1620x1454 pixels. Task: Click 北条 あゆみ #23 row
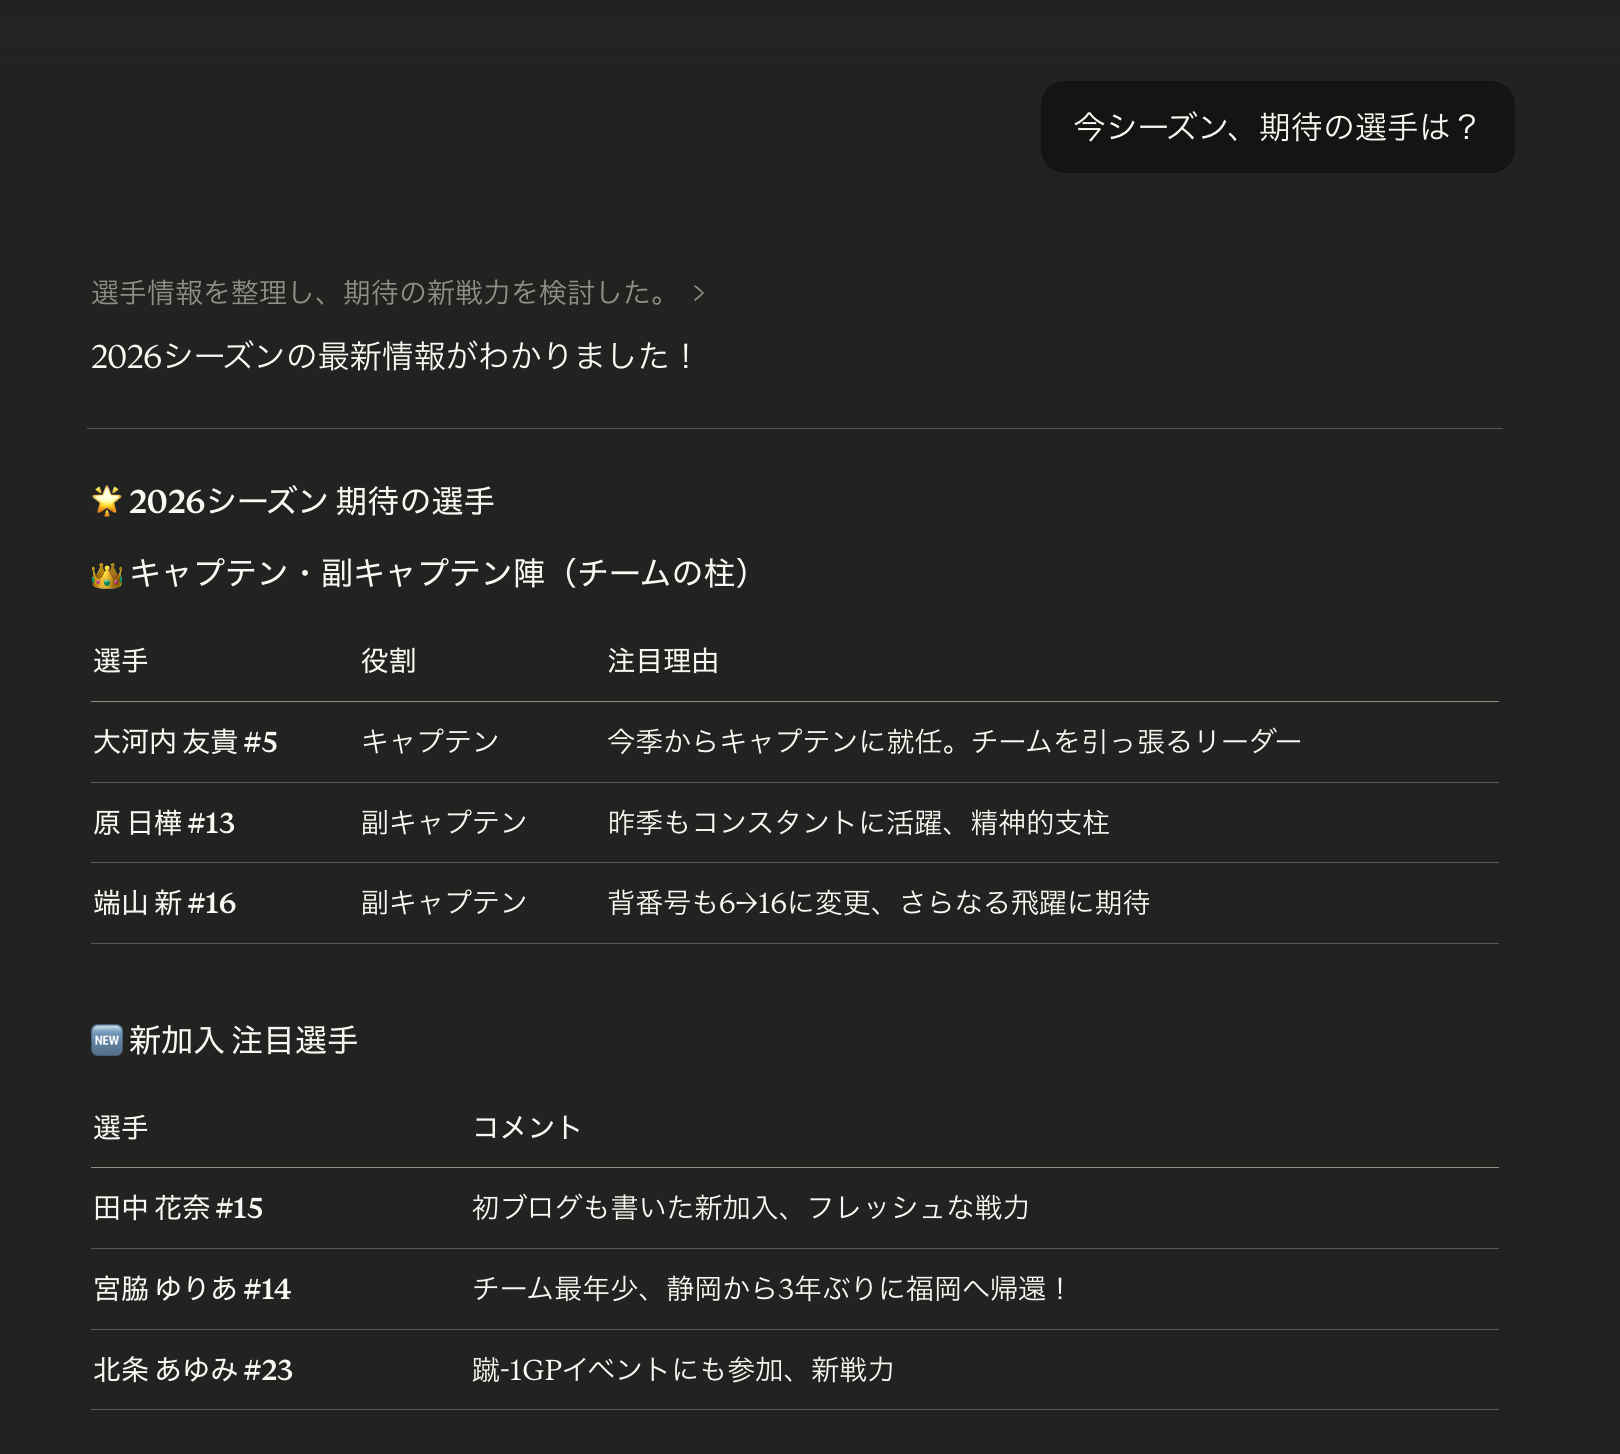pos(192,1371)
